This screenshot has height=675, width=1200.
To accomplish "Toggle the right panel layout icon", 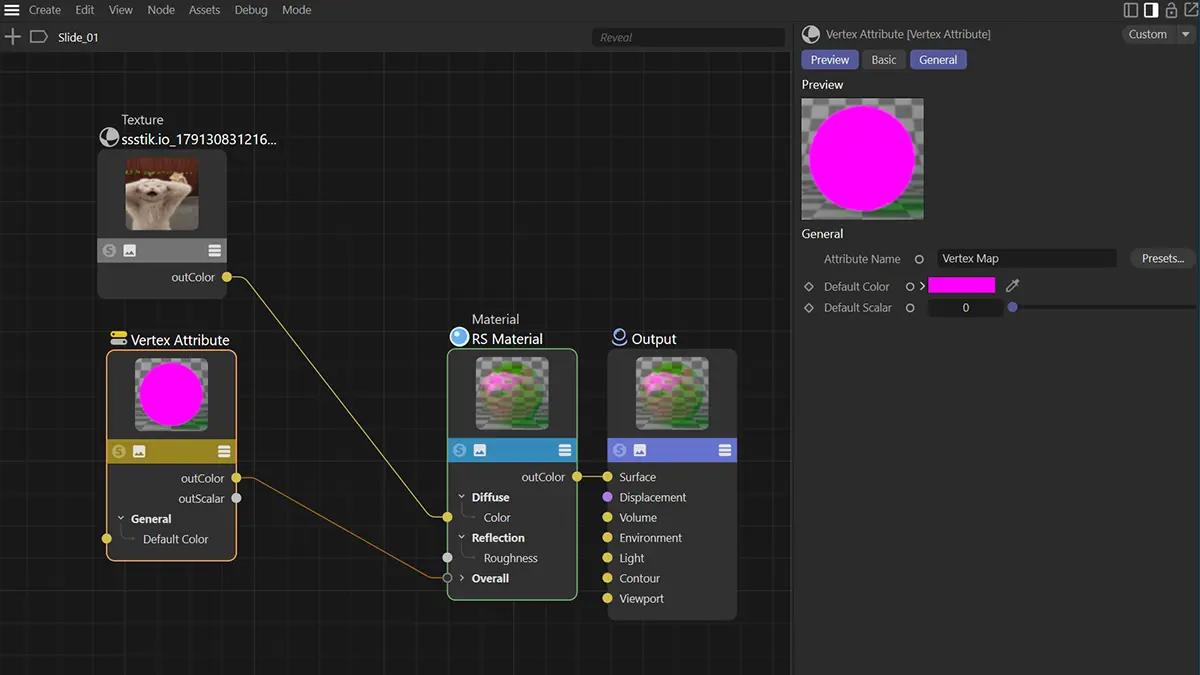I will tap(1151, 10).
